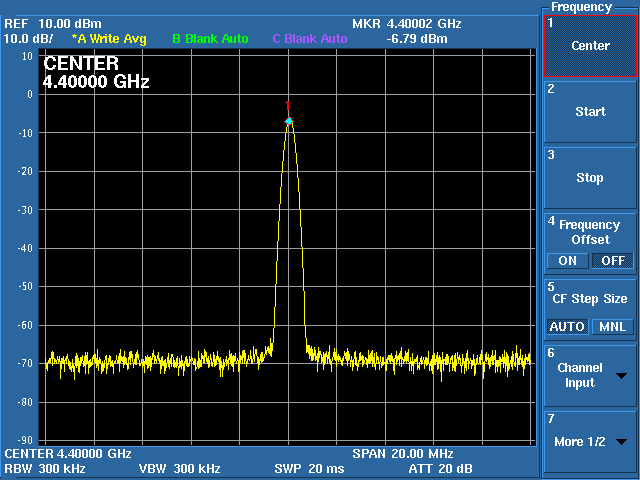The width and height of the screenshot is (640, 480).
Task: Go to More 1/2 softkey page
Action: (x=590, y=442)
